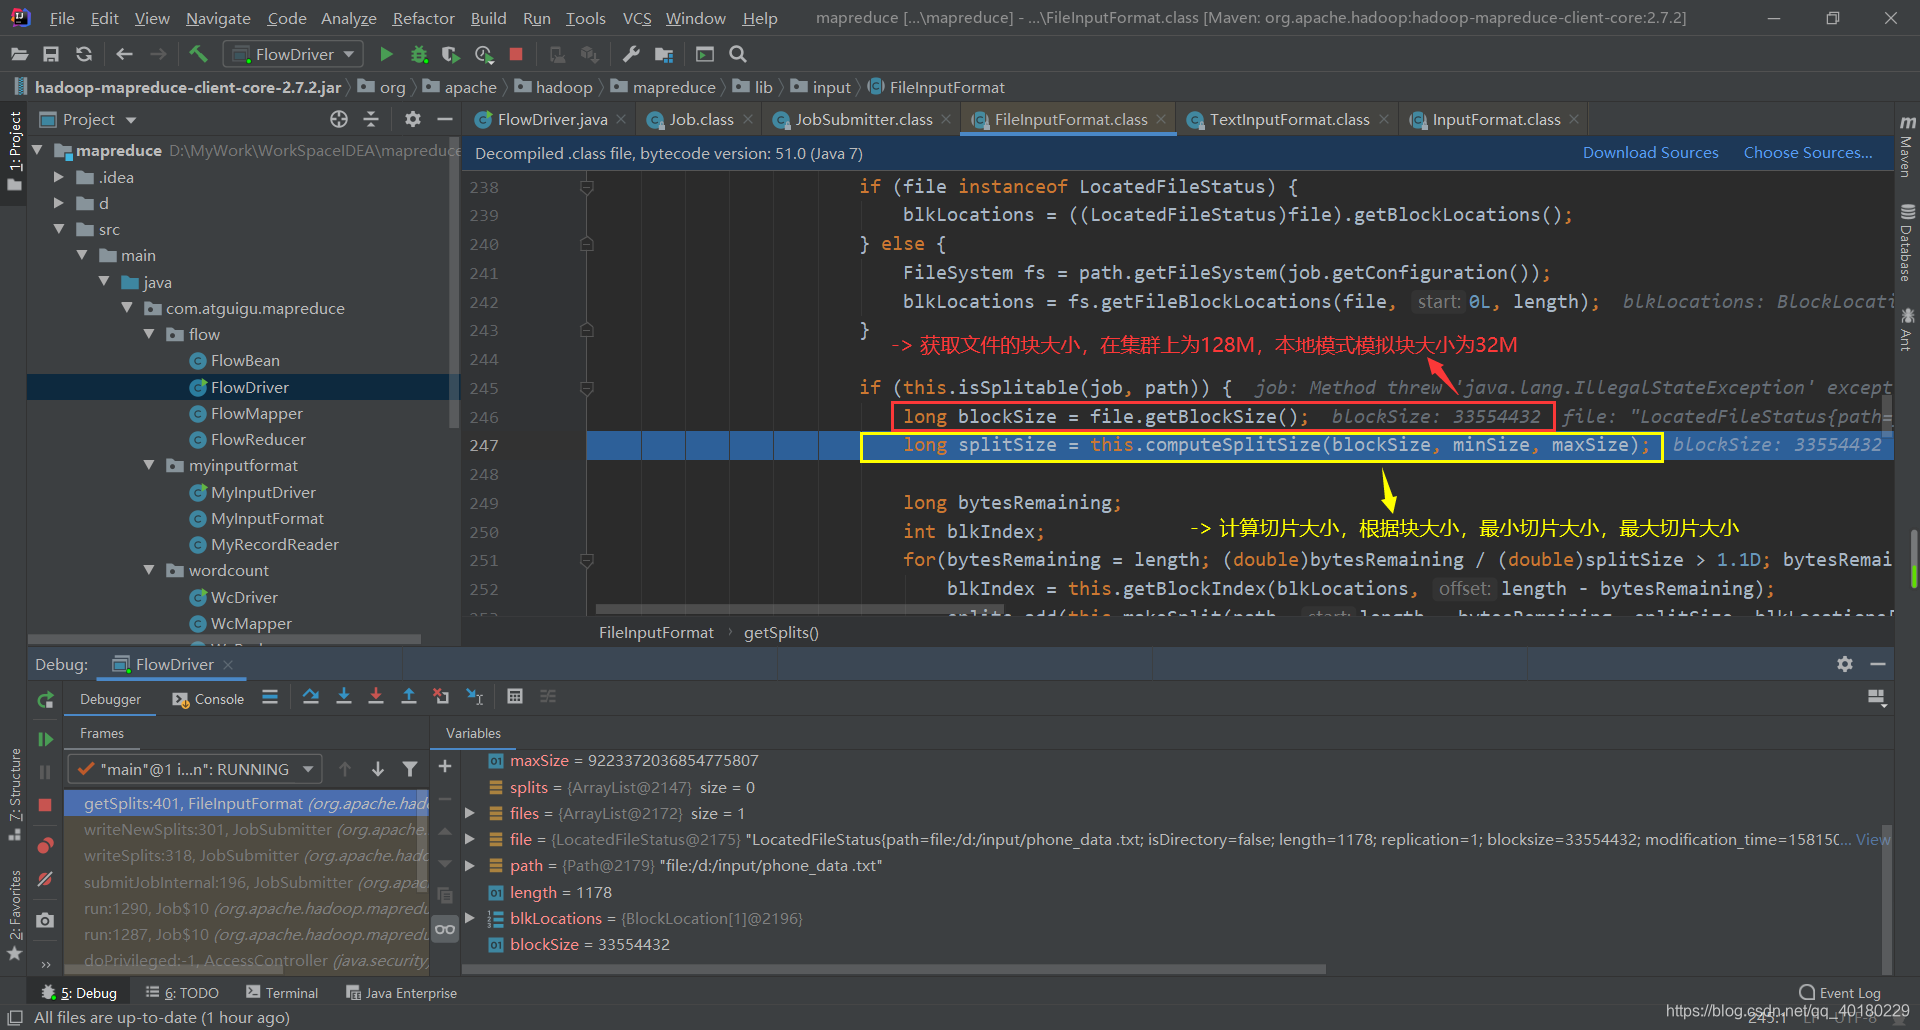The height and width of the screenshot is (1030, 1920).
Task: Click line 245 fold marker in gutter
Action: (587, 388)
